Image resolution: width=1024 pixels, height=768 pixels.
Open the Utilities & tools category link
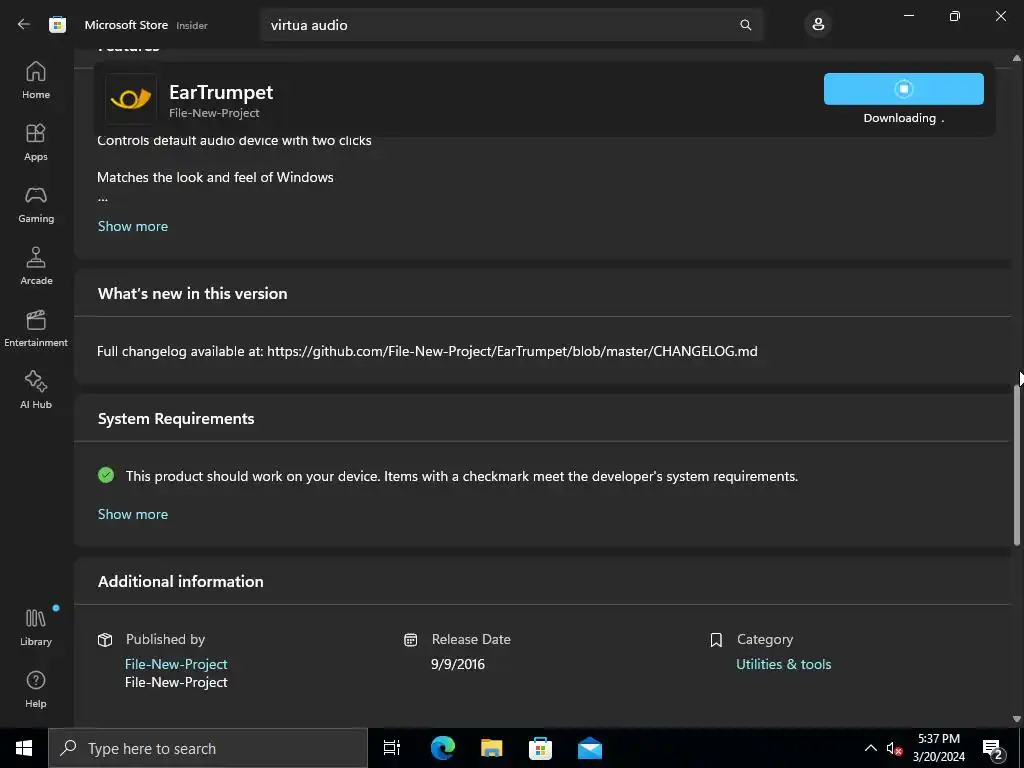click(783, 664)
